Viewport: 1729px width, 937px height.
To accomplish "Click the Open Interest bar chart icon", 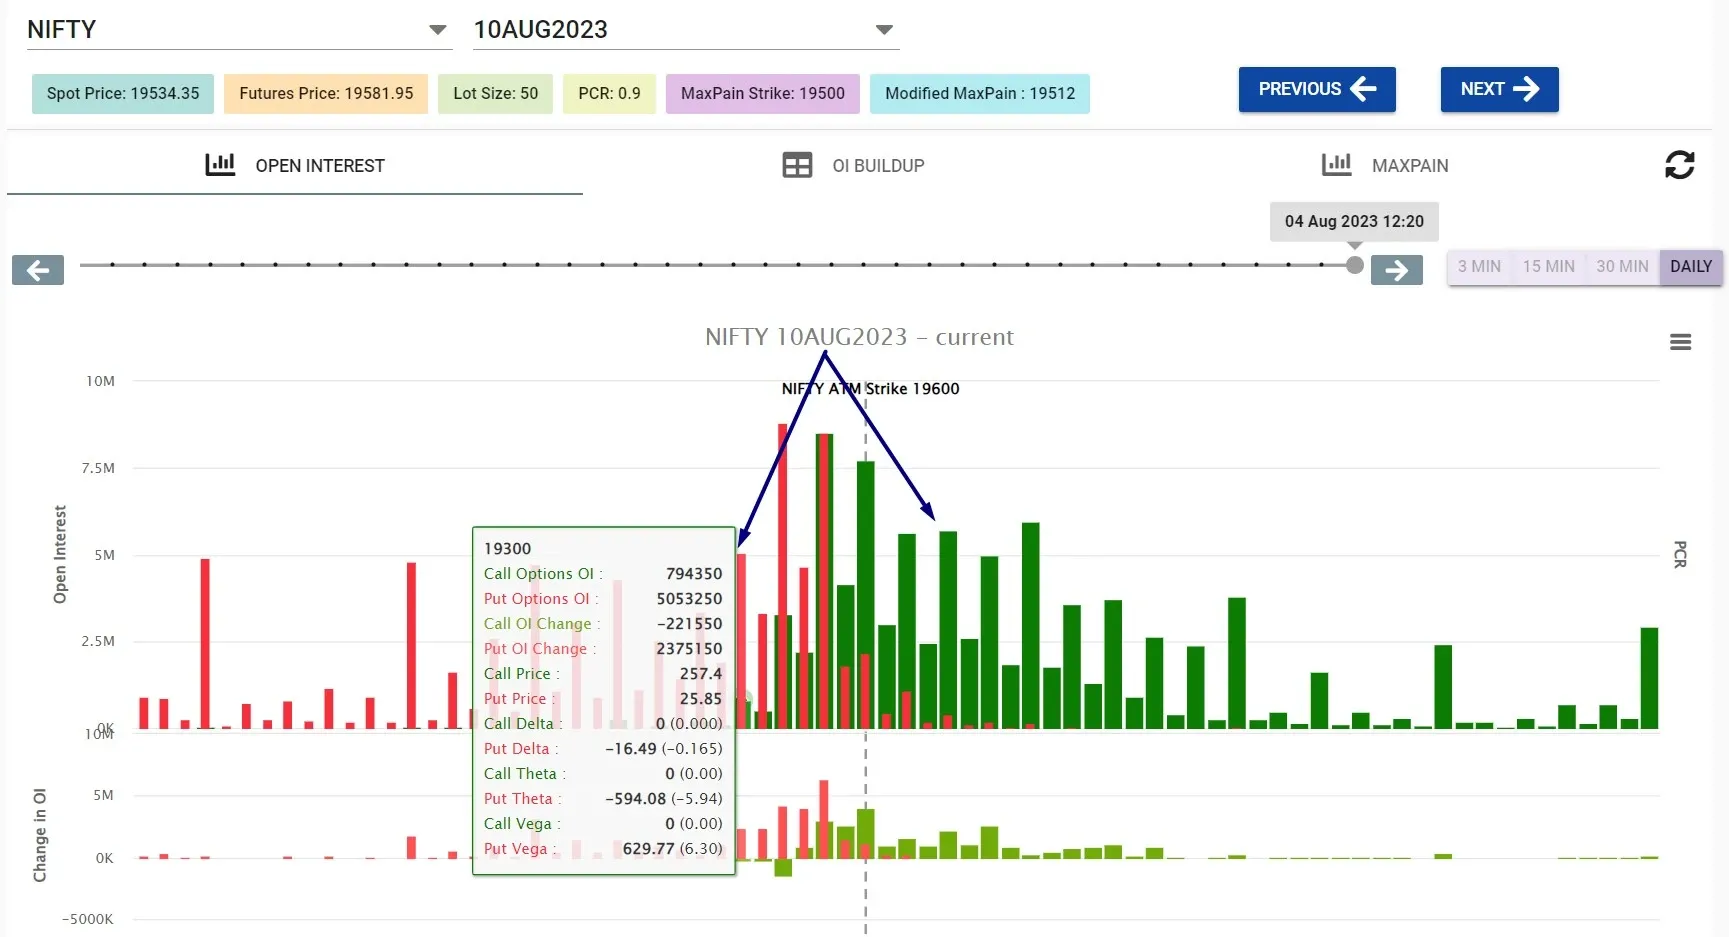I will click(x=220, y=165).
